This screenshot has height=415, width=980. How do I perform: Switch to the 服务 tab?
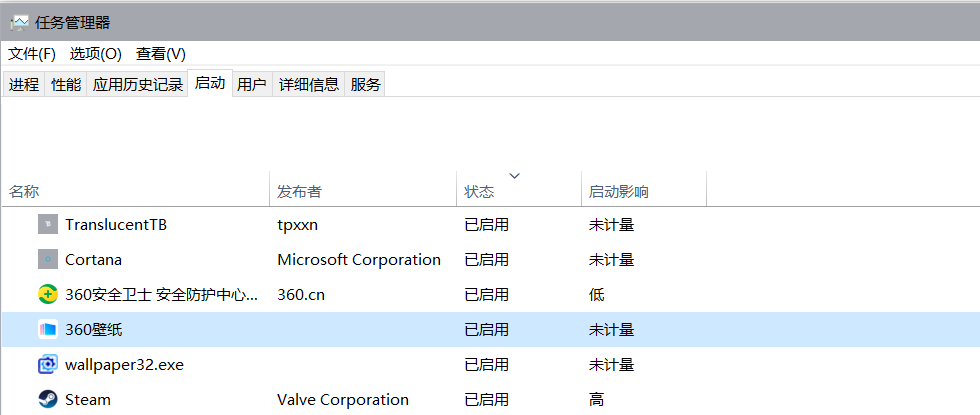(365, 84)
